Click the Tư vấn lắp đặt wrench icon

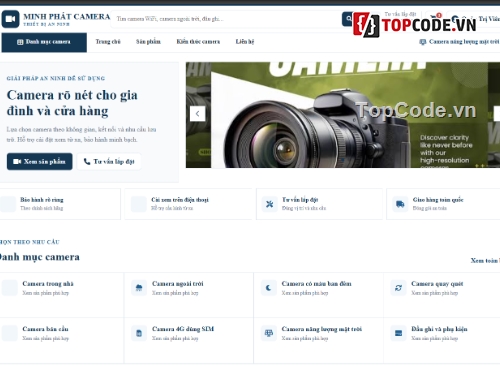click(269, 204)
